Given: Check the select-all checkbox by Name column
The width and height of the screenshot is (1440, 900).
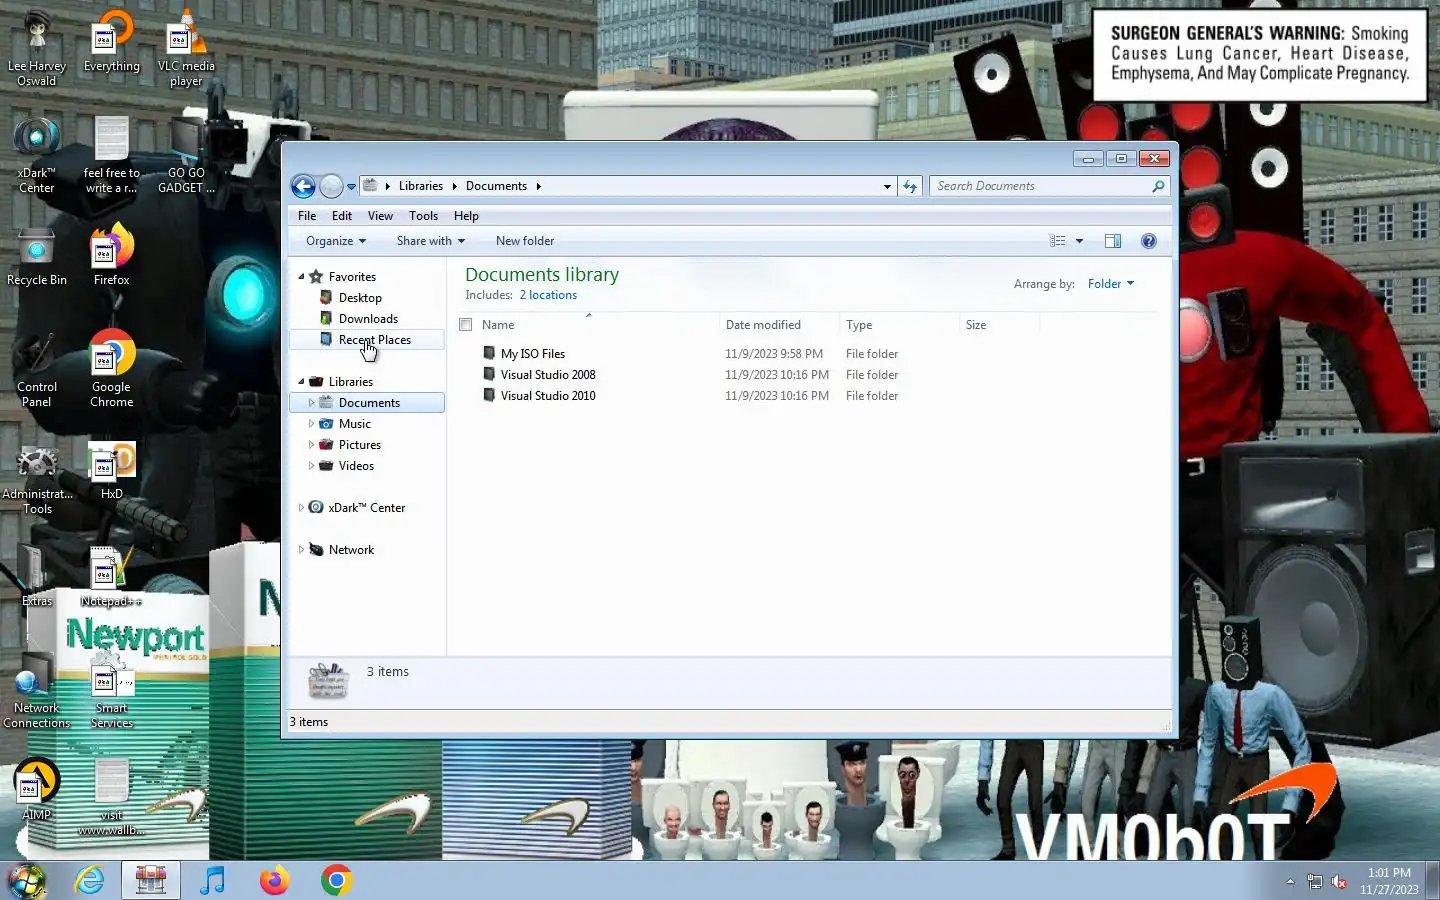Looking at the screenshot, I should point(465,324).
